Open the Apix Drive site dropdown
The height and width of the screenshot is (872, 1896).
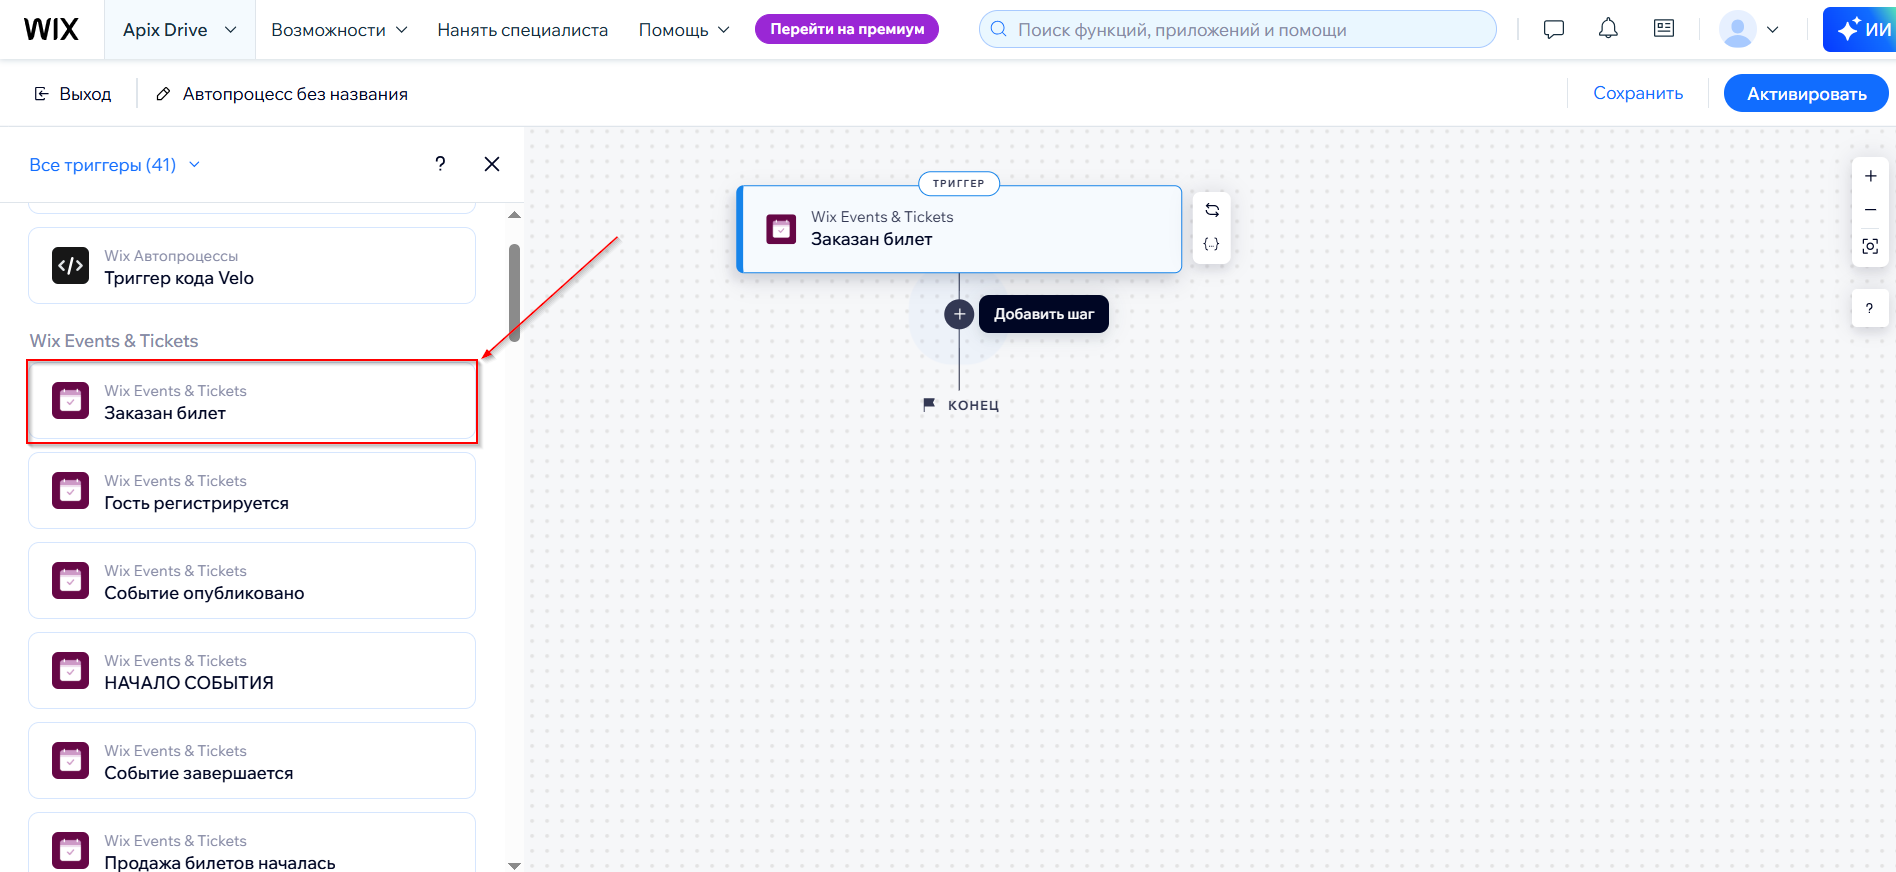180,30
